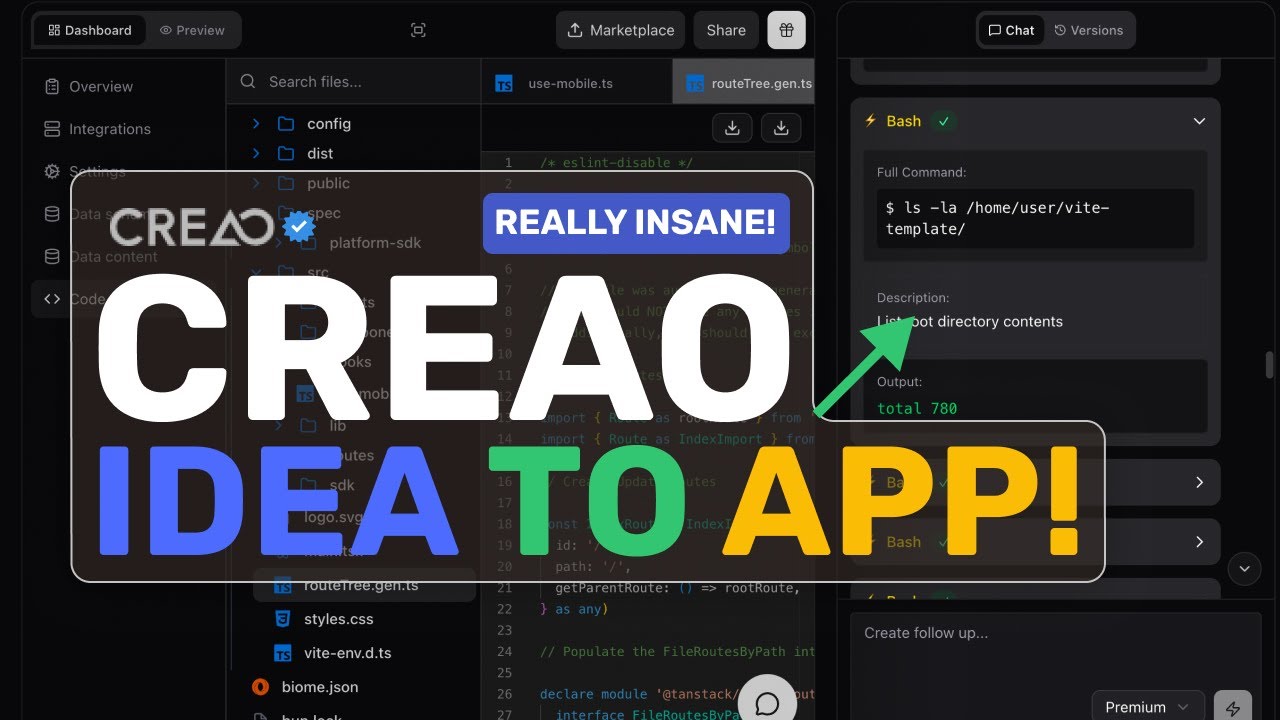
Task: Open vite-env.d.ts in the file tree
Action: (348, 653)
